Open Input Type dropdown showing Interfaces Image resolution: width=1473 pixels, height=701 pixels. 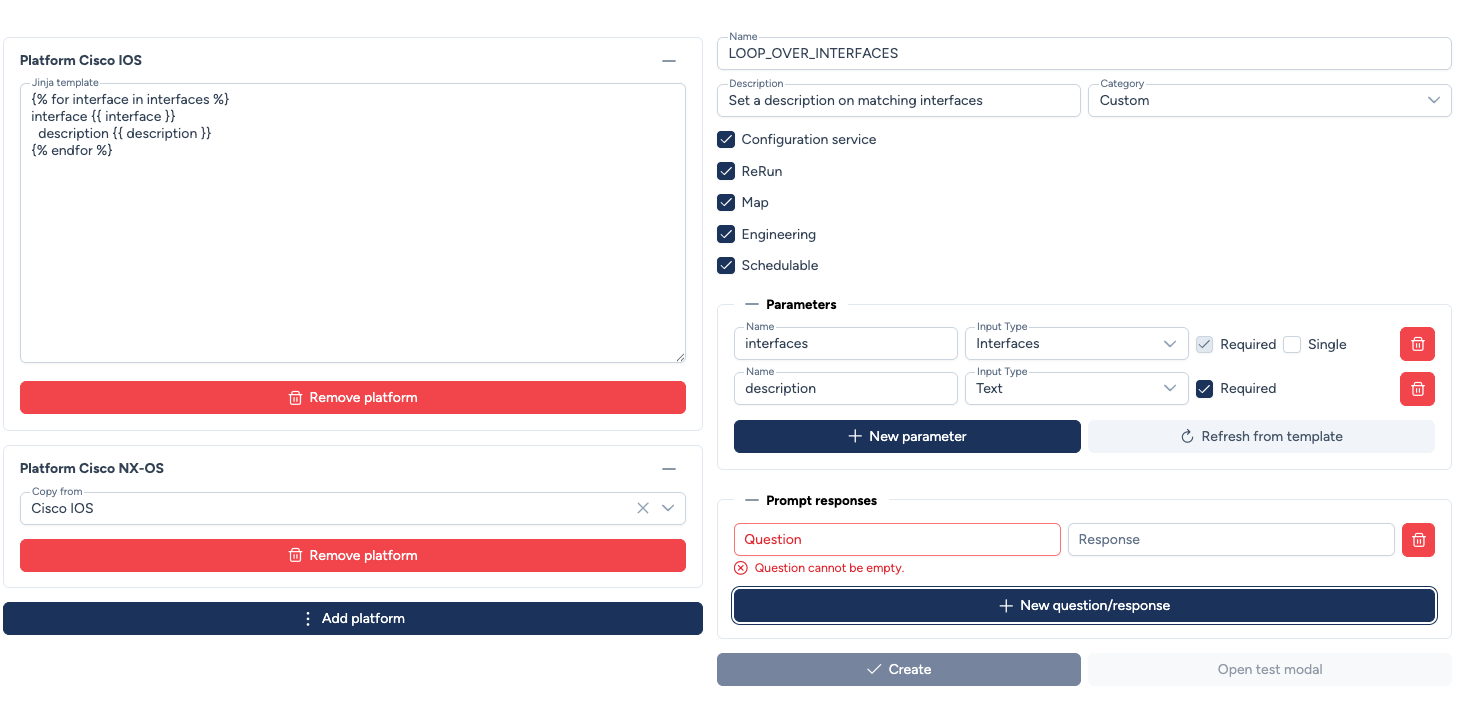[x=1076, y=344]
